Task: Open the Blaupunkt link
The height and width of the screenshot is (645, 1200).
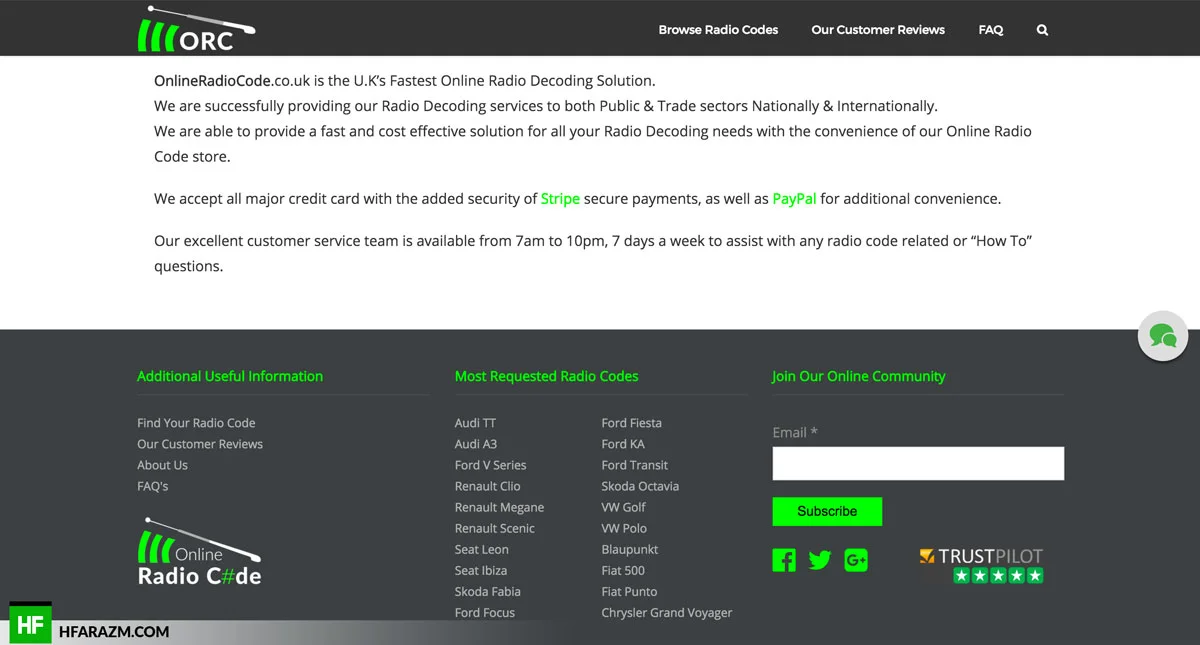Action: pyautogui.click(x=630, y=549)
